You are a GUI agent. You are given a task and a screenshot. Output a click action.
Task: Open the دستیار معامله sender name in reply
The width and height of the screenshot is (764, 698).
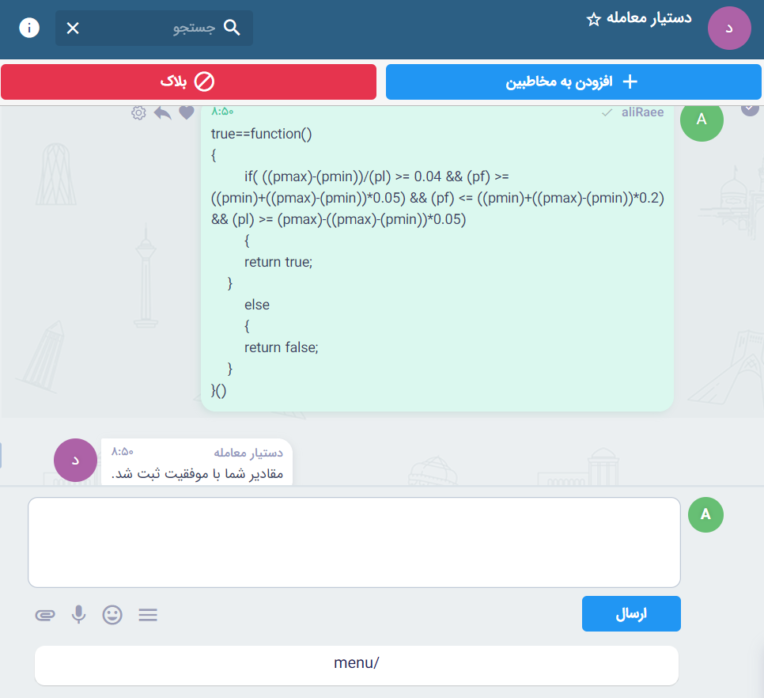tap(248, 453)
